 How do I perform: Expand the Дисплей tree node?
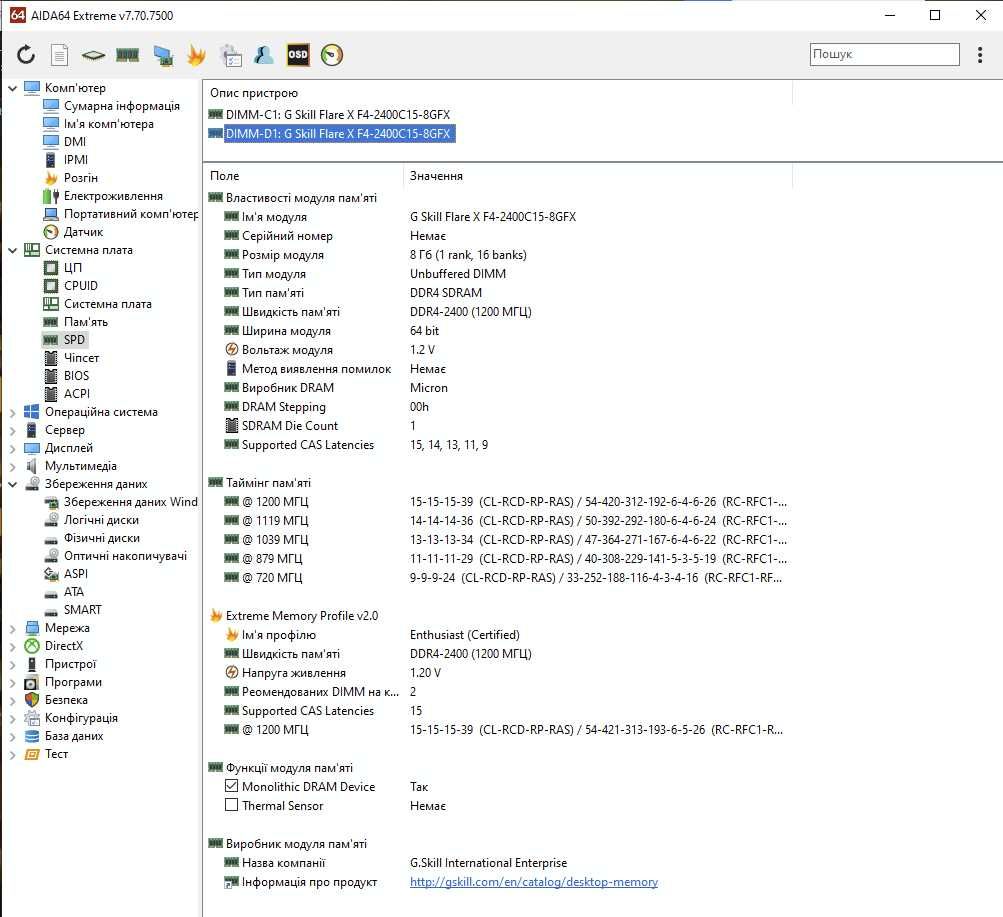12,448
